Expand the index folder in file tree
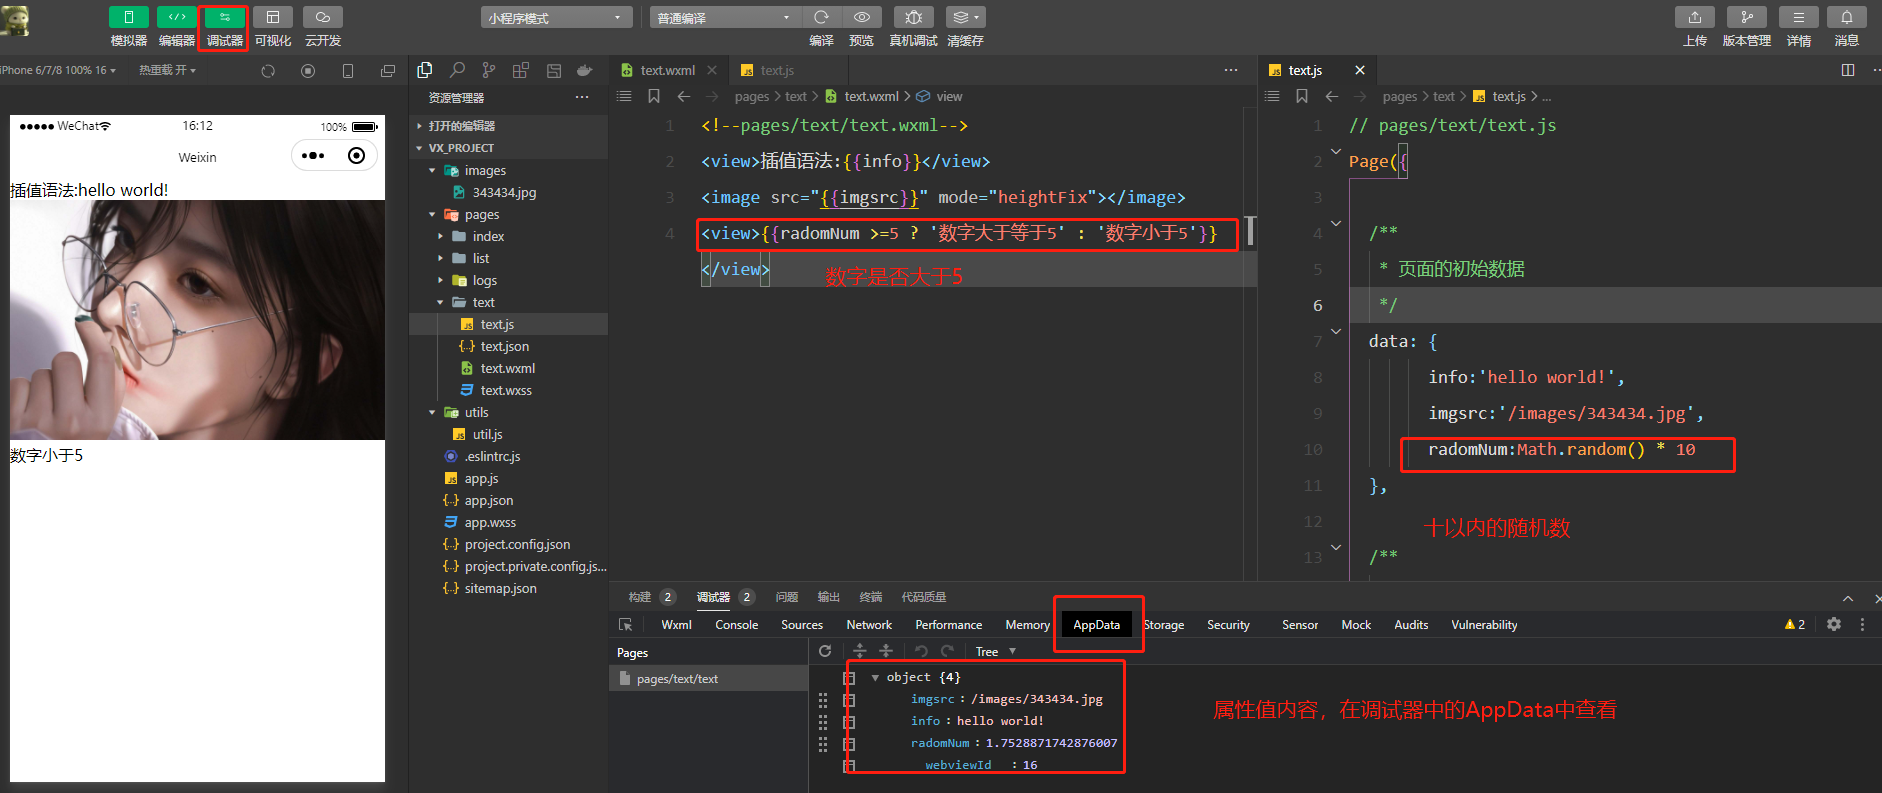Screen dimensions: 1882x793 (488, 236)
